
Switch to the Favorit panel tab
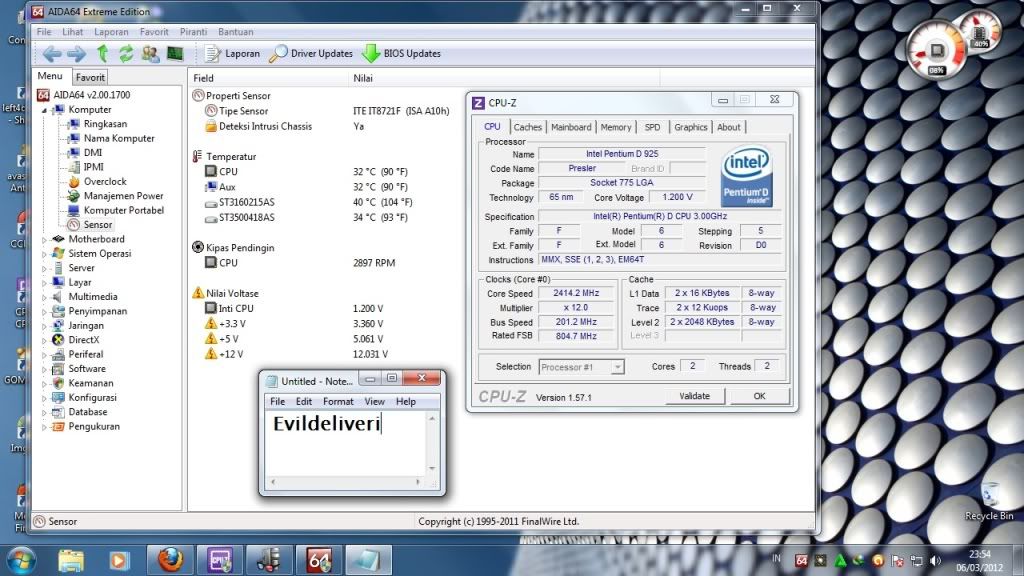click(x=90, y=77)
